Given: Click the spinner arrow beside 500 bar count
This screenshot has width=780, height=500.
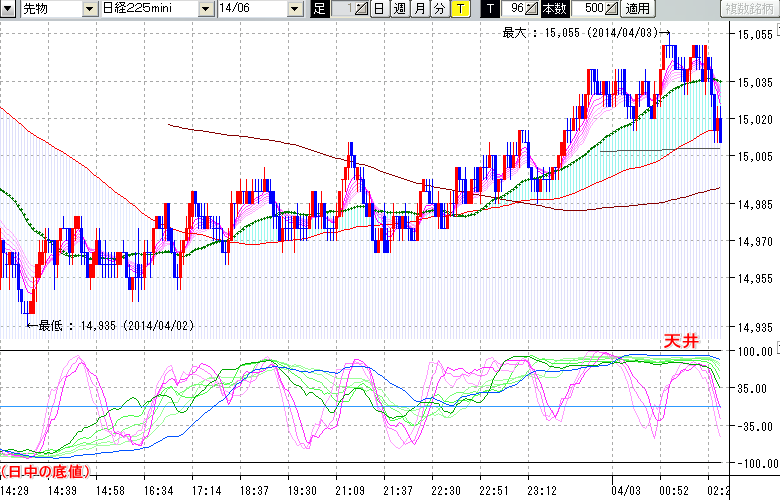Looking at the screenshot, I should coord(612,9).
